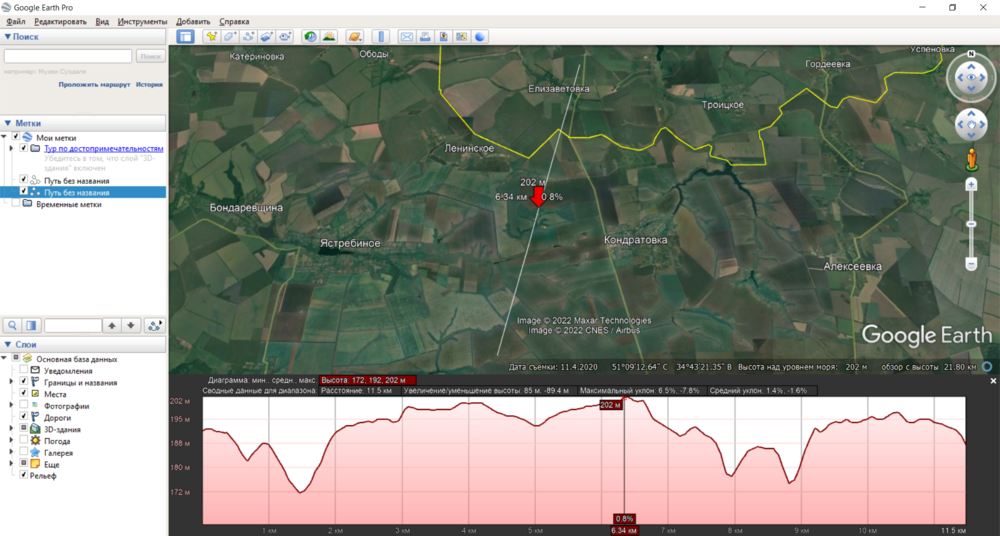Select the Add Polygon tool

coord(230,37)
